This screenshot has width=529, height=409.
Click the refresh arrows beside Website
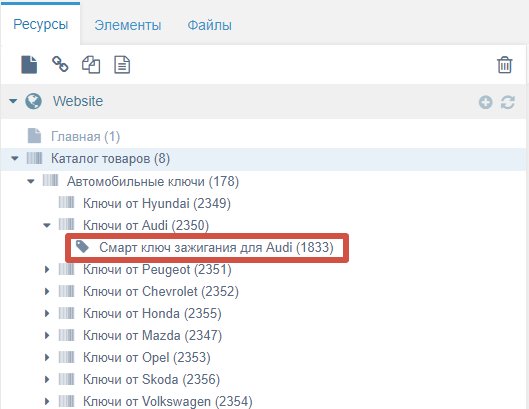(508, 102)
